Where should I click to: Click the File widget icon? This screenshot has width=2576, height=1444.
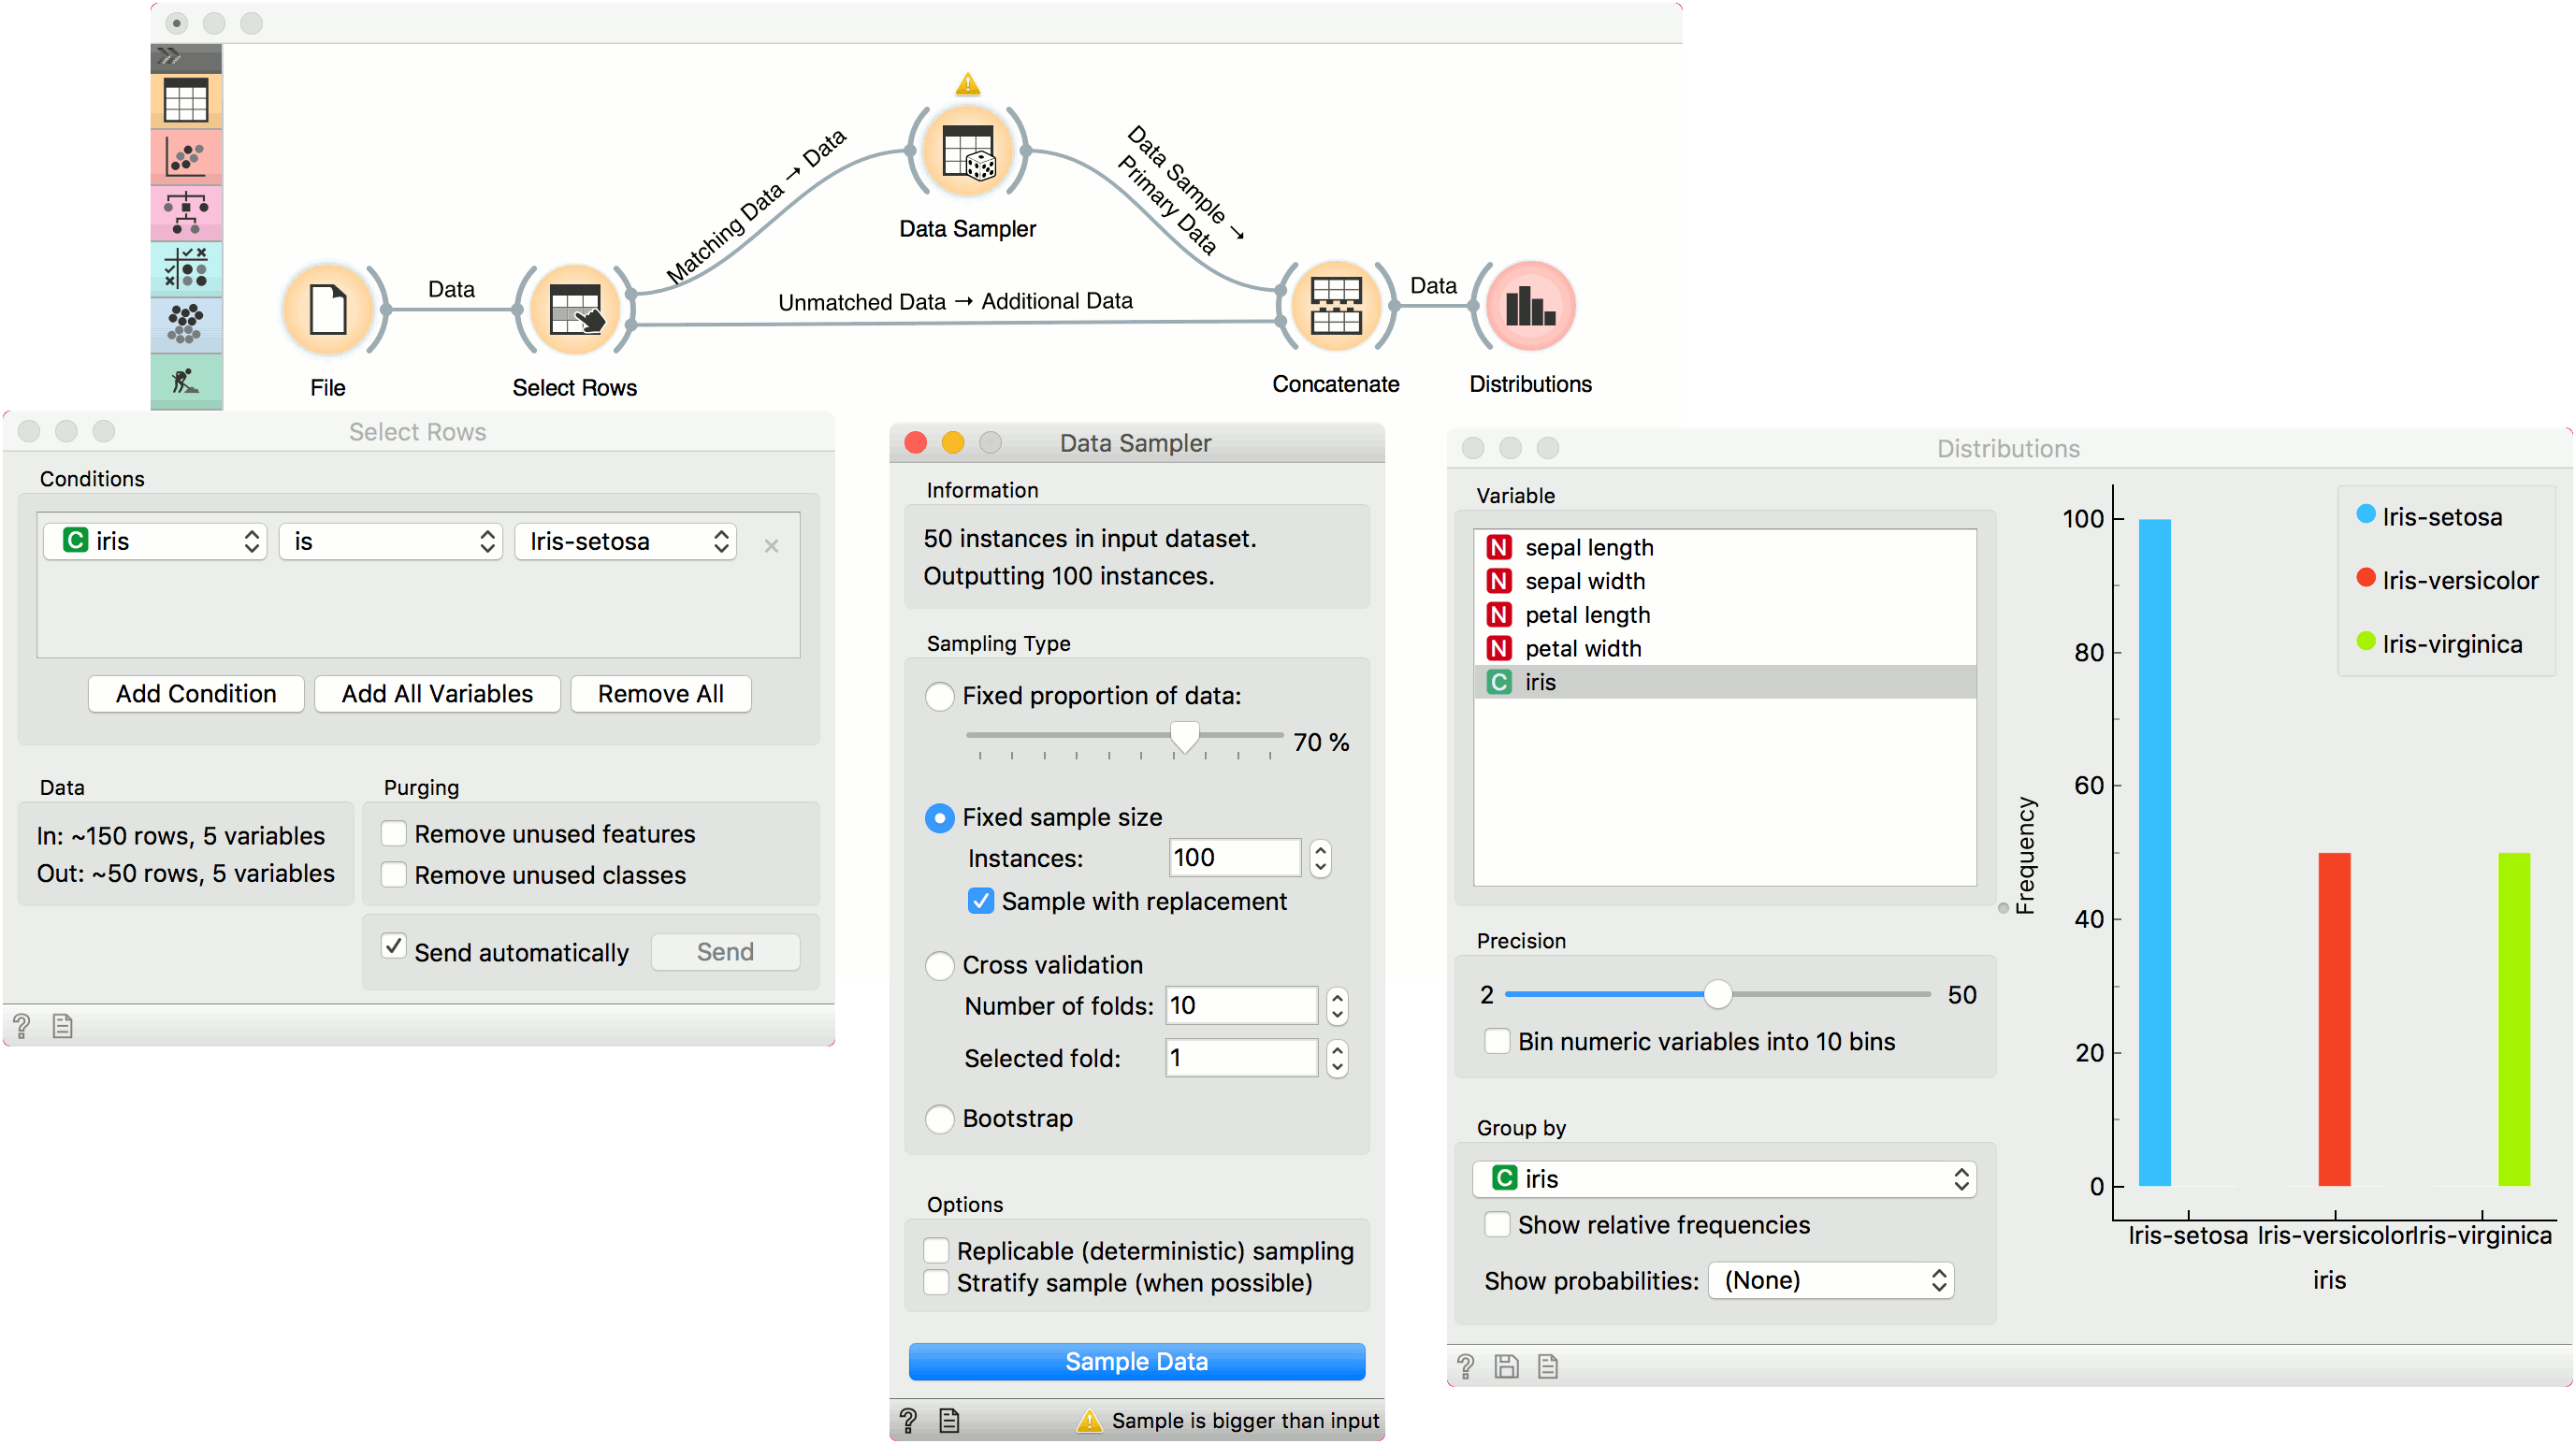pos(328,310)
